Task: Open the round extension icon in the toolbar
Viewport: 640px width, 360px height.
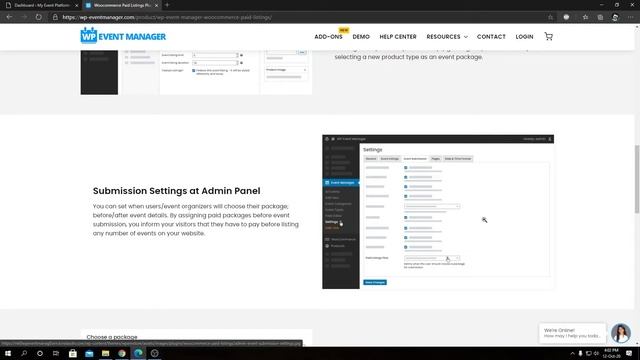Action: (x=566, y=17)
